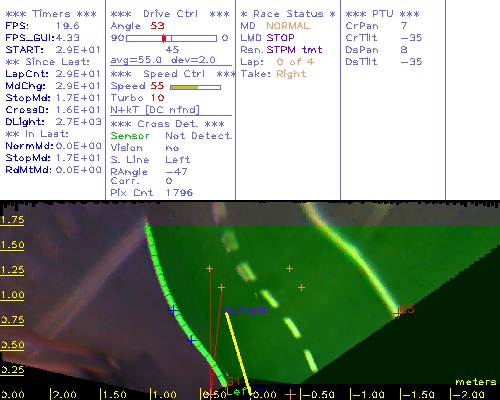500x400 pixels.
Task: Click the N+kT [DC nfnd] status line
Action: coord(155,110)
